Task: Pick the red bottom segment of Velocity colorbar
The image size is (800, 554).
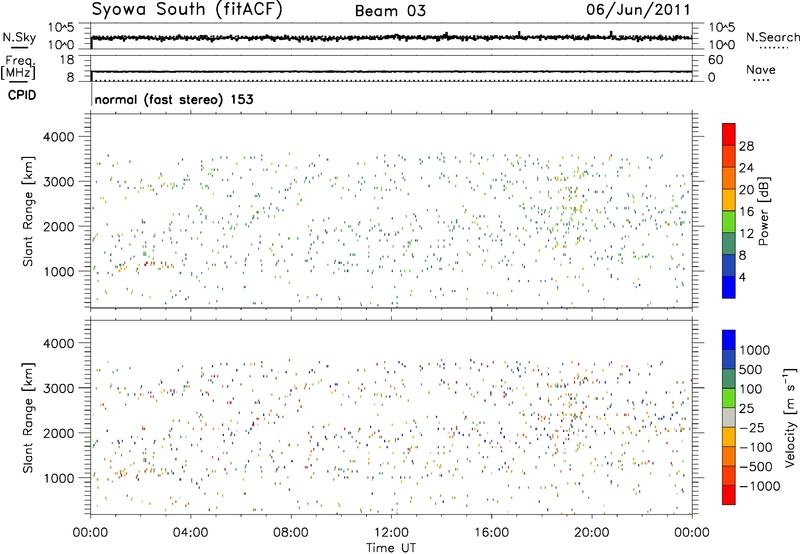Action: [729, 495]
